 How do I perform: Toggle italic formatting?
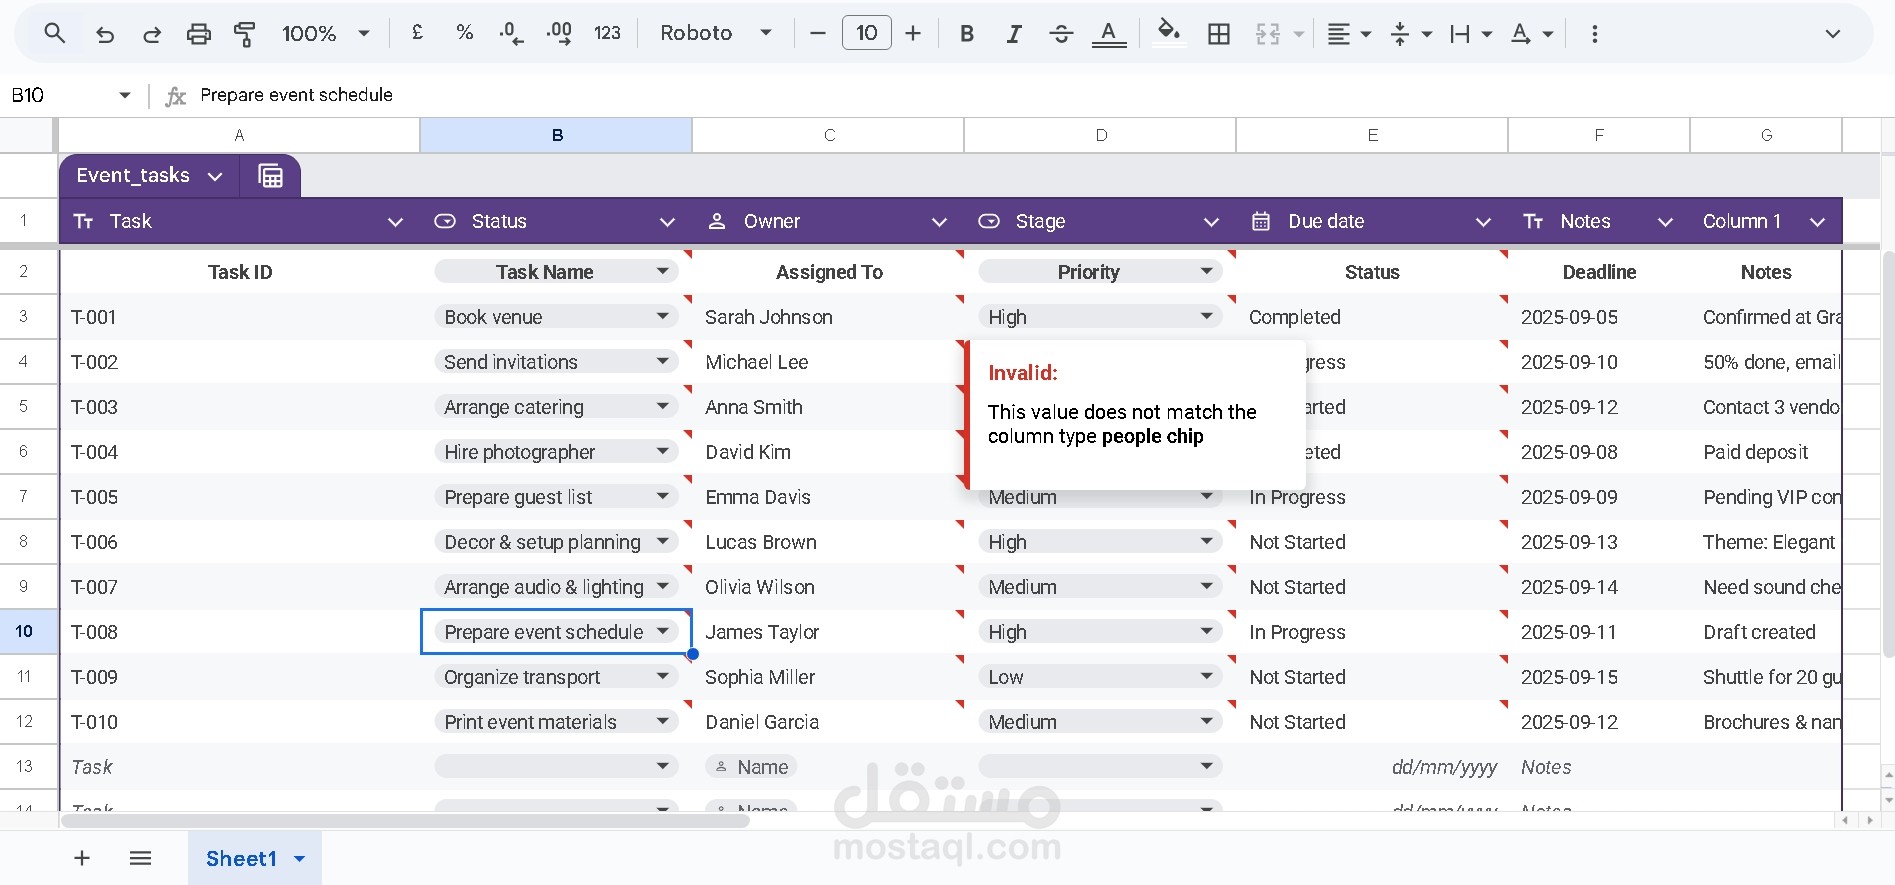[x=1014, y=33]
